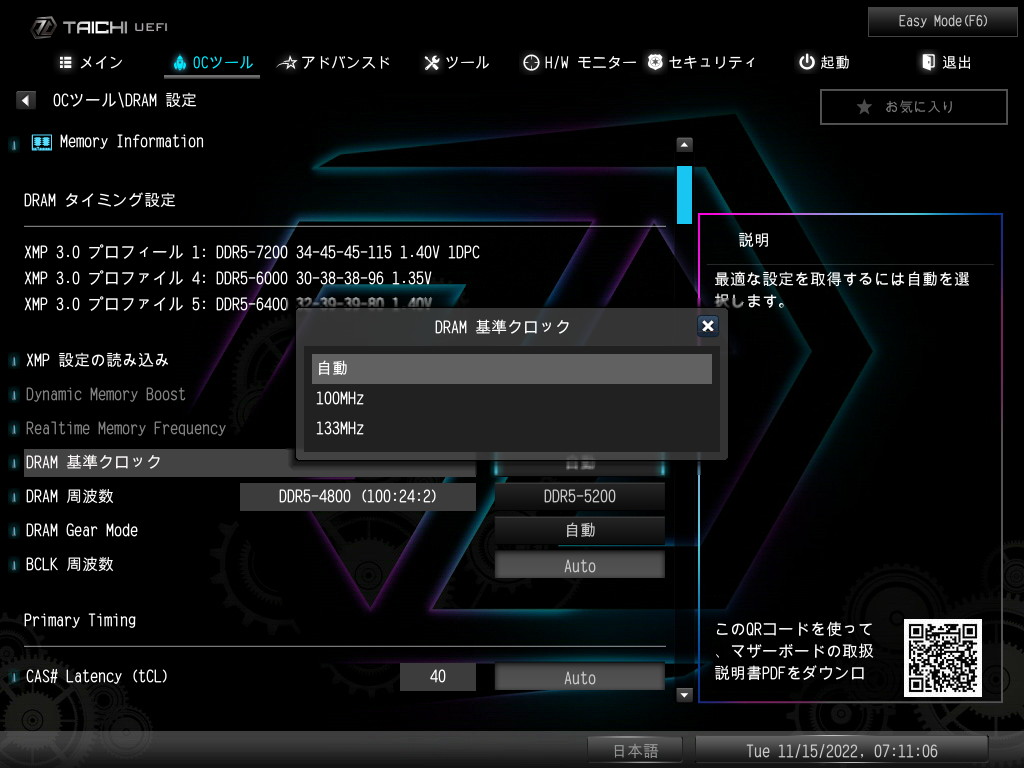Open the セキュリティ tab
This screenshot has height=768, width=1024.
(x=701, y=63)
